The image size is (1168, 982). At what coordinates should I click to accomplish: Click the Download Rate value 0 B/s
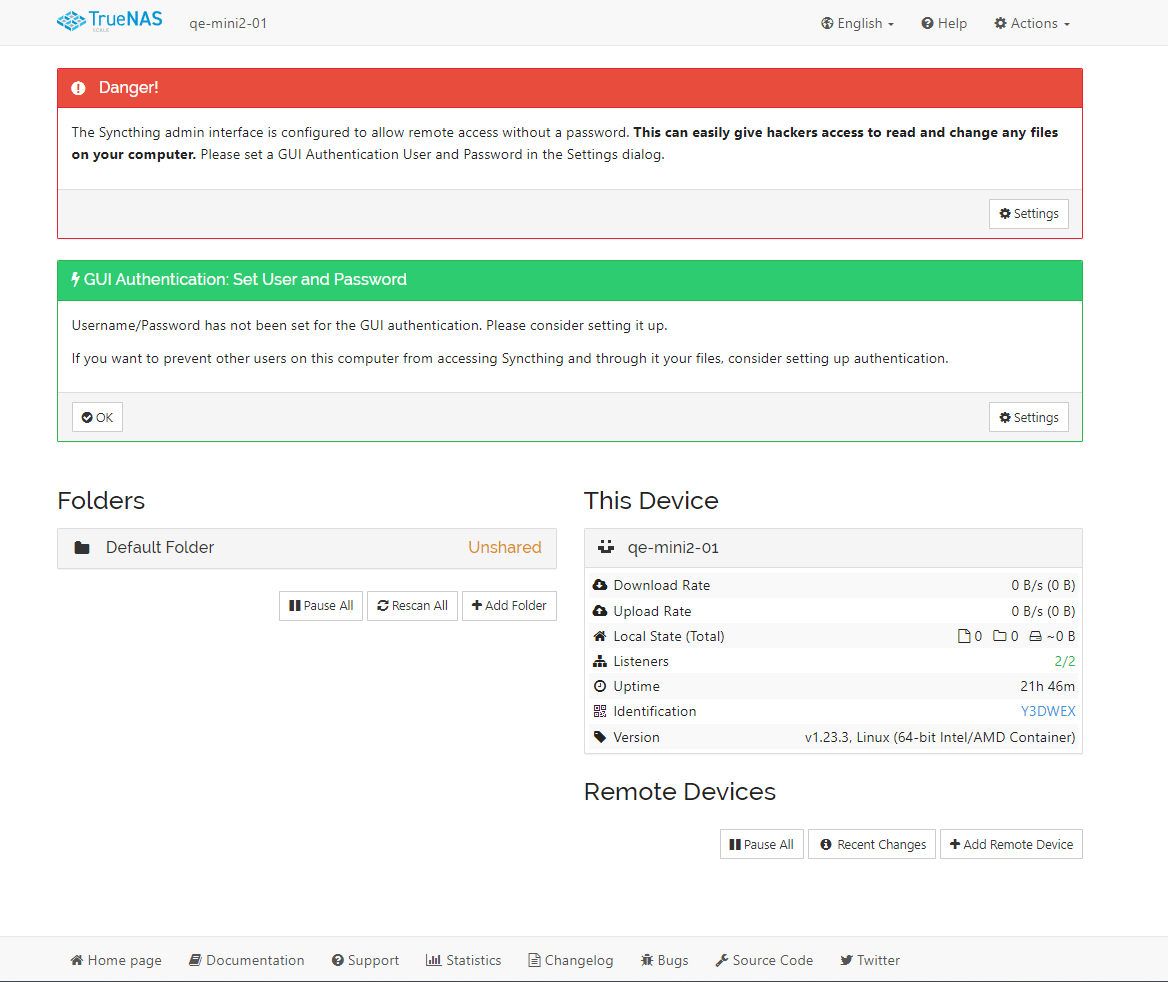(x=1043, y=586)
